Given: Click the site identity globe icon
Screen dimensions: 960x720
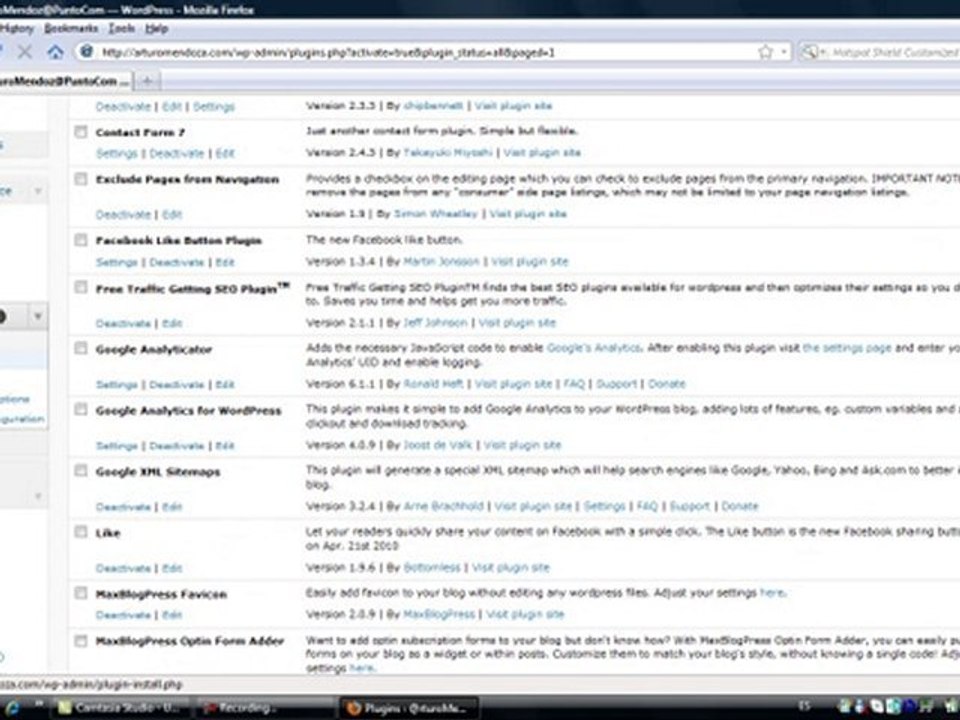Looking at the screenshot, I should tap(86, 52).
